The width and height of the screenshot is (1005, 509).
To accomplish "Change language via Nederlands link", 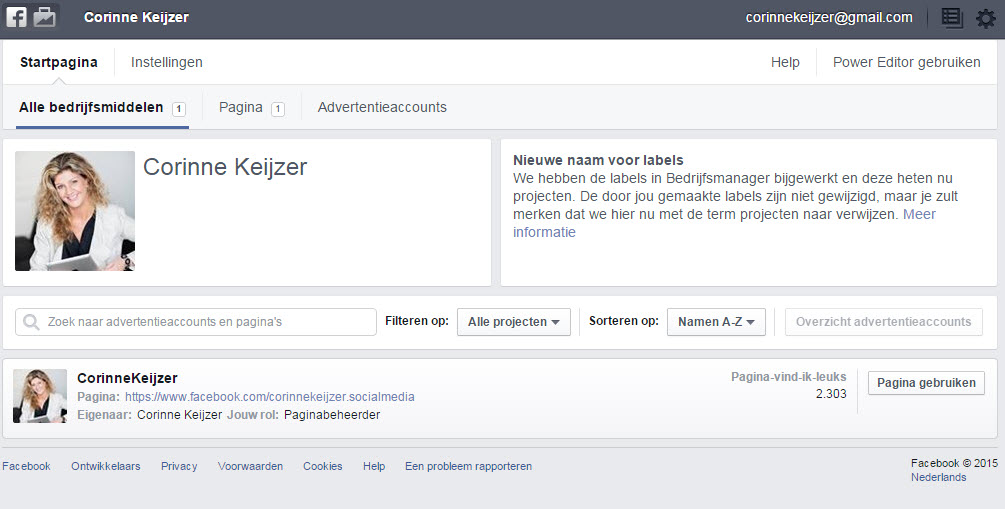I will click(x=938, y=477).
